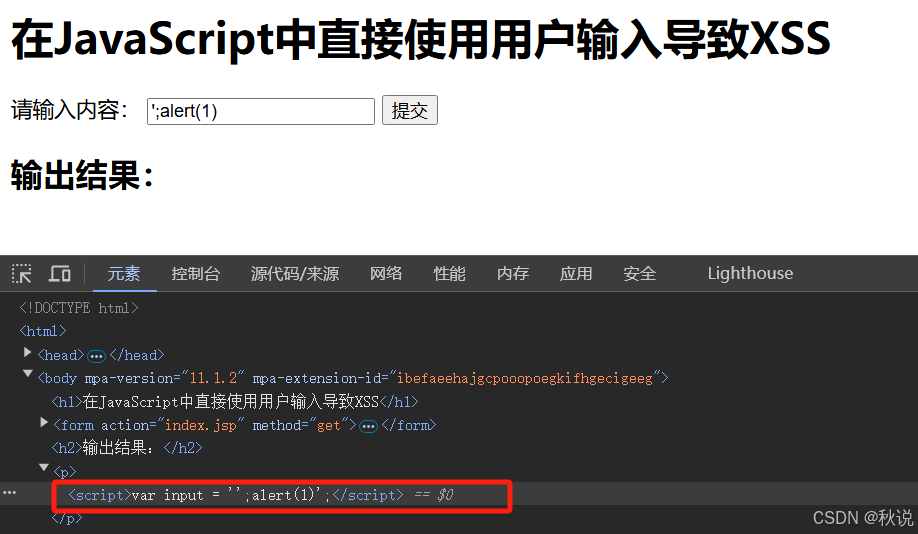Viewport: 918px width, 534px height.
Task: Click the index.jsp action attribute value
Action: pos(201,425)
